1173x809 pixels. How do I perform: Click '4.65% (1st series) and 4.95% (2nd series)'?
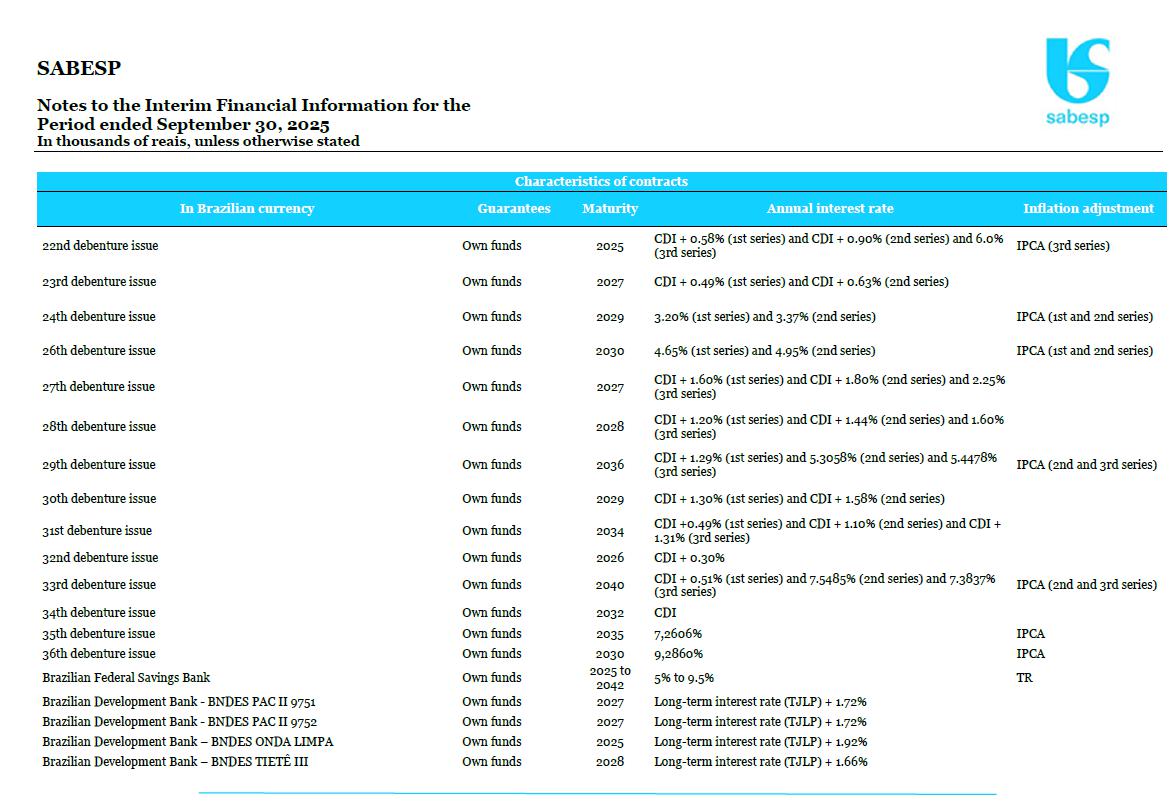point(765,350)
